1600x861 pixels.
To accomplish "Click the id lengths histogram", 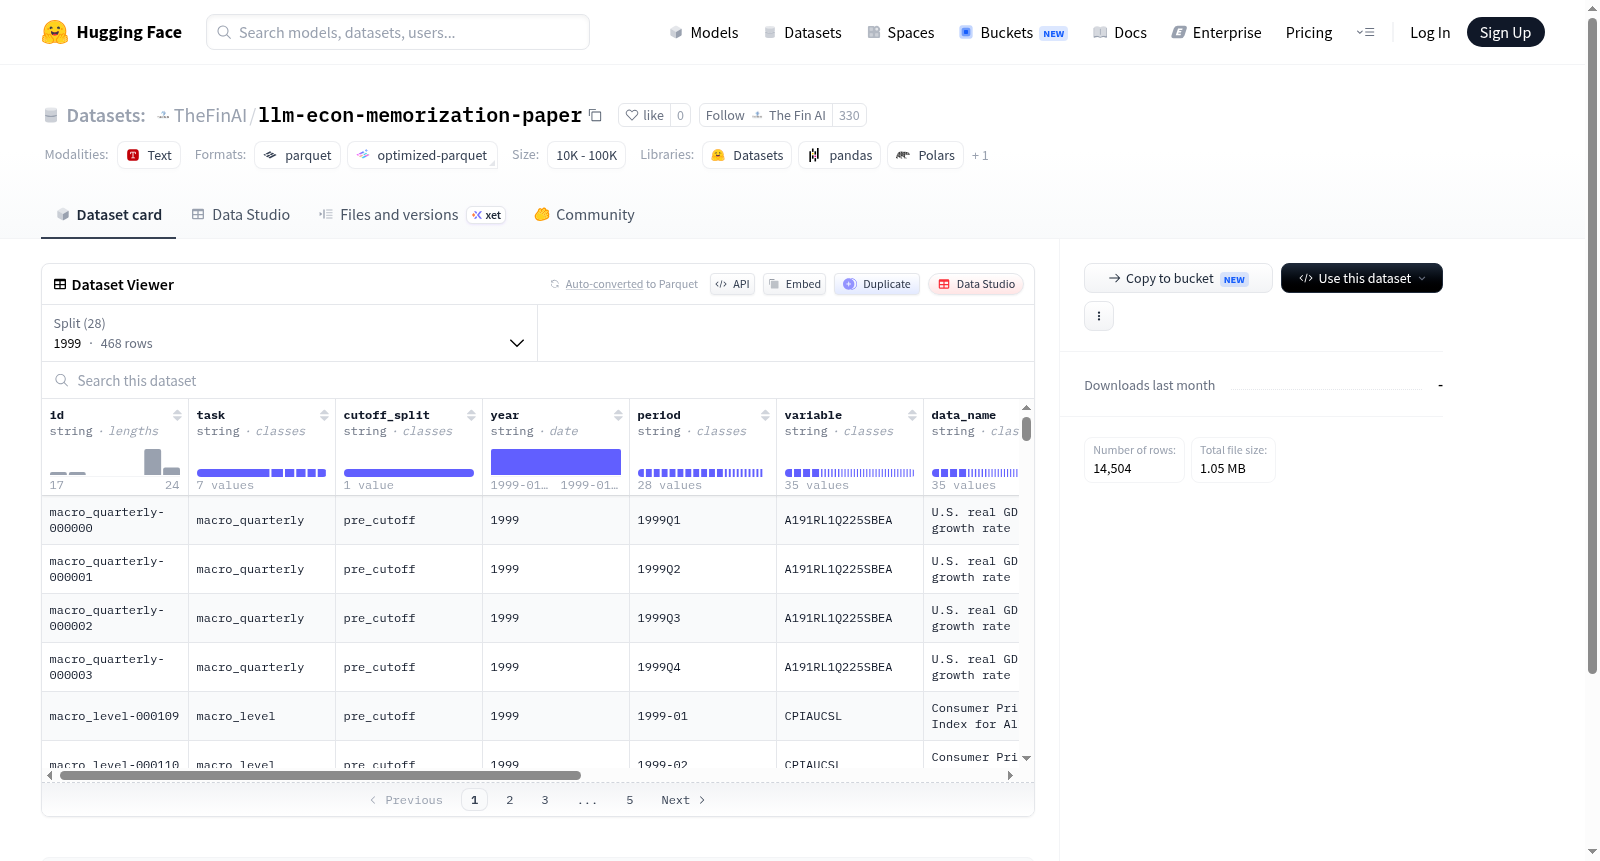I will tap(115, 462).
